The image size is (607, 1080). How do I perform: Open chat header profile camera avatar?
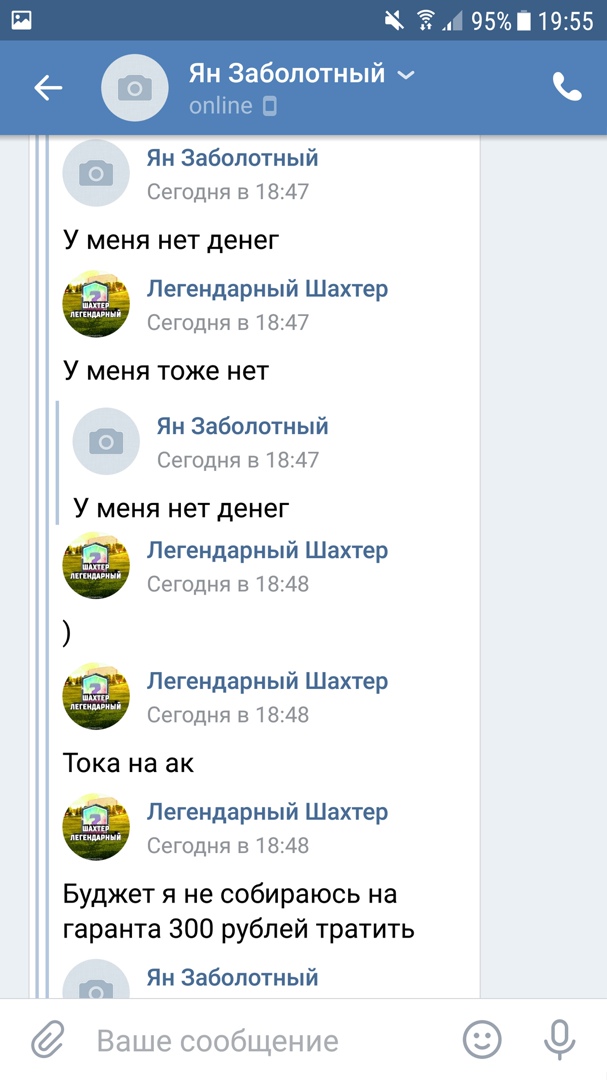click(x=135, y=88)
